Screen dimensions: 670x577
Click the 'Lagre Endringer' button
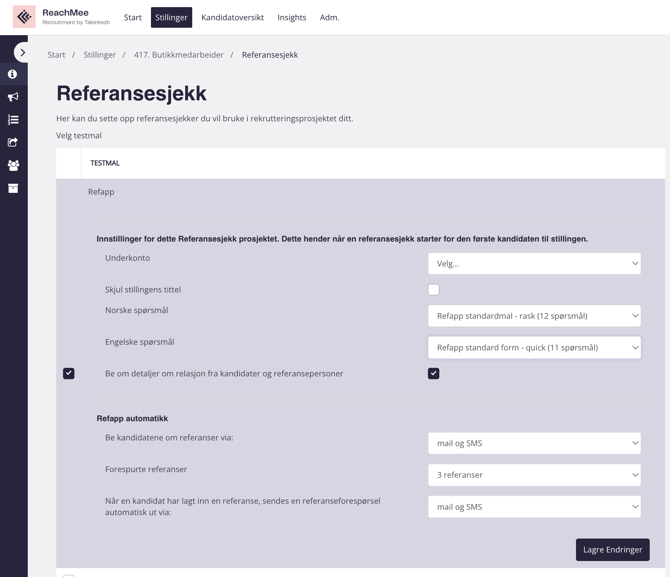point(612,550)
